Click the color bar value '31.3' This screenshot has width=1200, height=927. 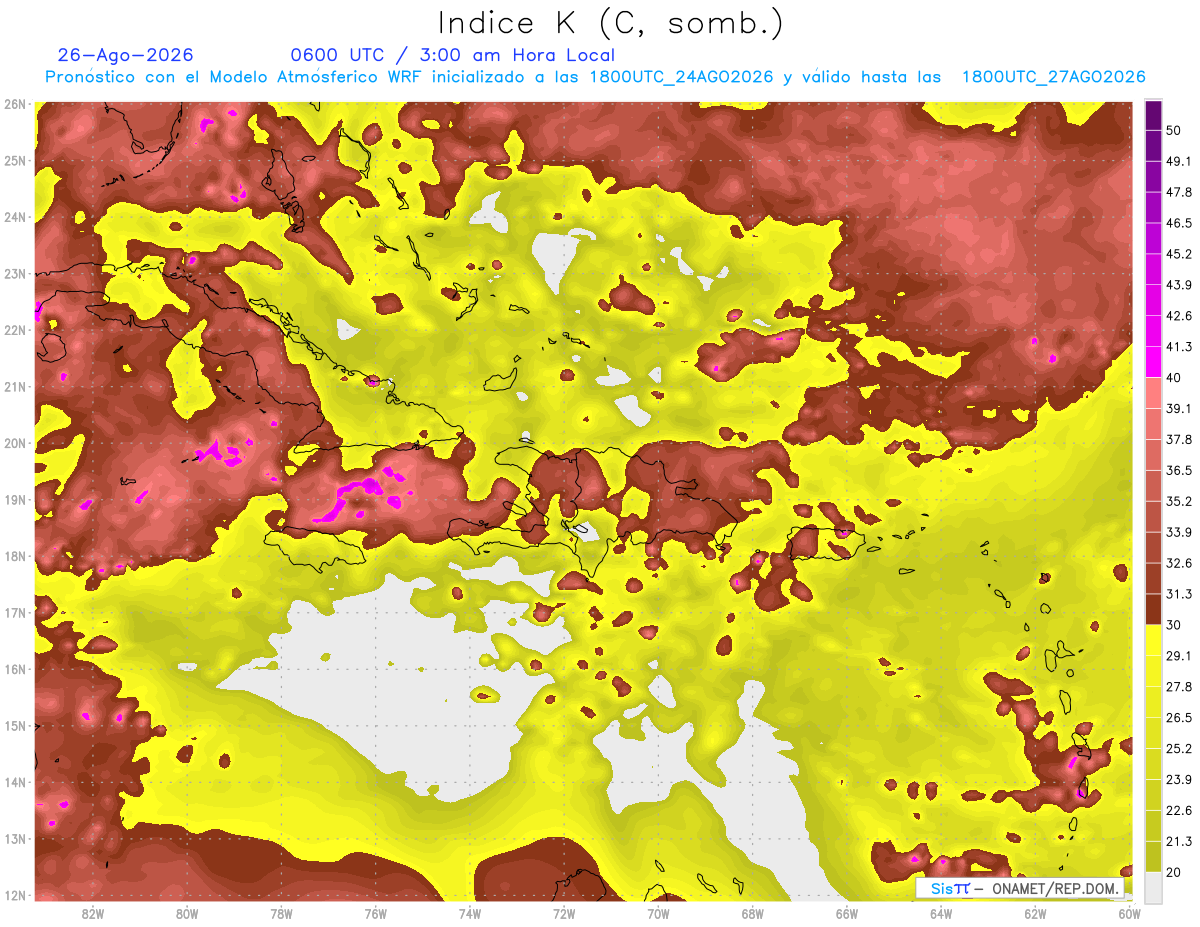[x=1179, y=594]
